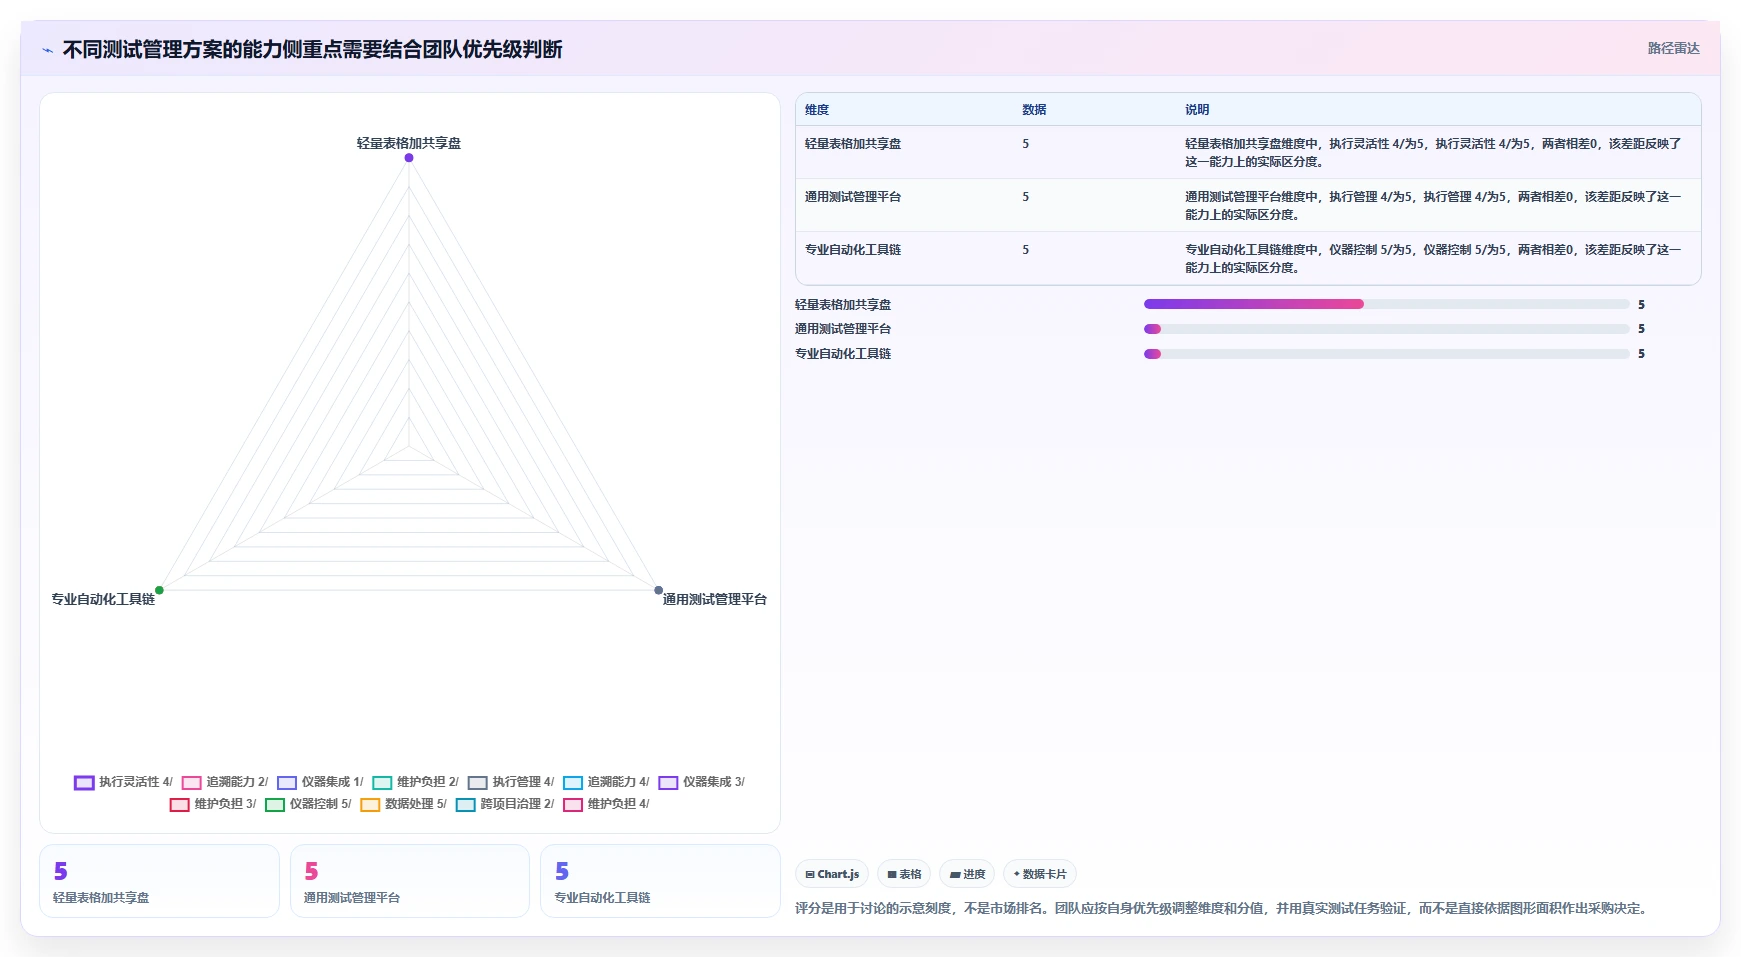The height and width of the screenshot is (957, 1741).
Task: Hide the 跨项目治理 2/ legend series
Action: [x=505, y=804]
